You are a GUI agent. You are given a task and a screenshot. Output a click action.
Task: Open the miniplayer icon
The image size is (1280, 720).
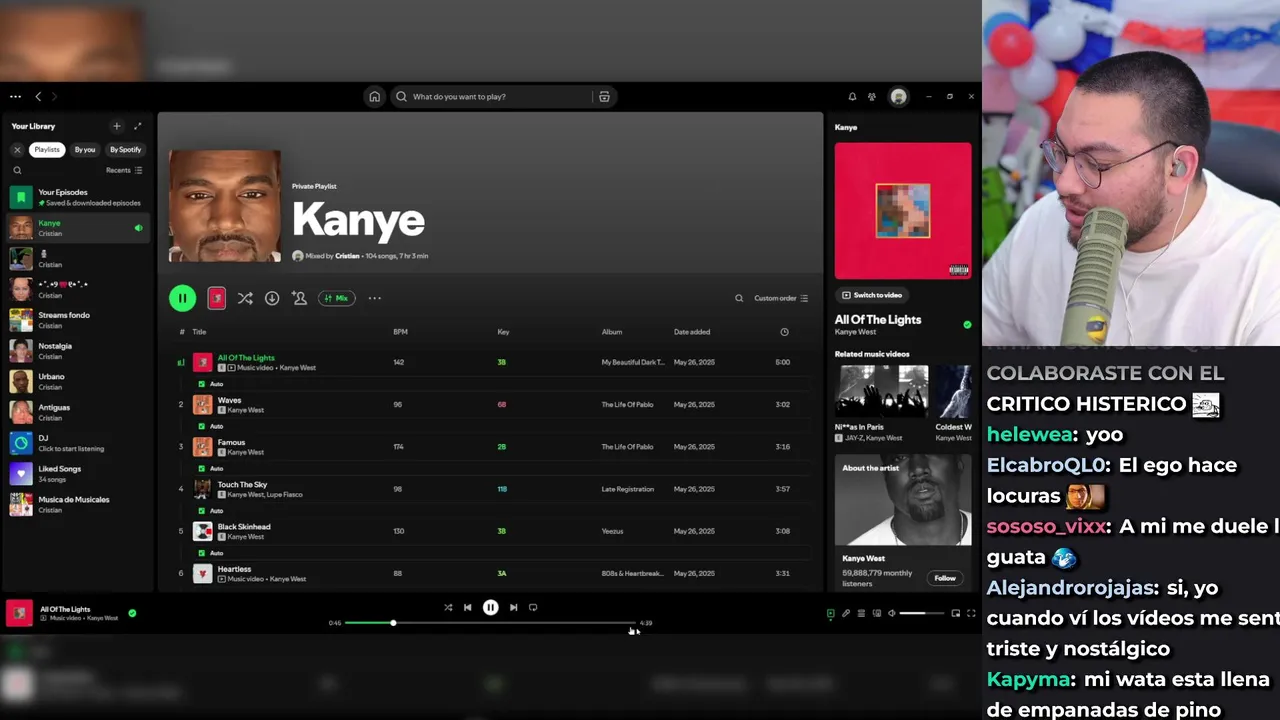click(x=955, y=613)
